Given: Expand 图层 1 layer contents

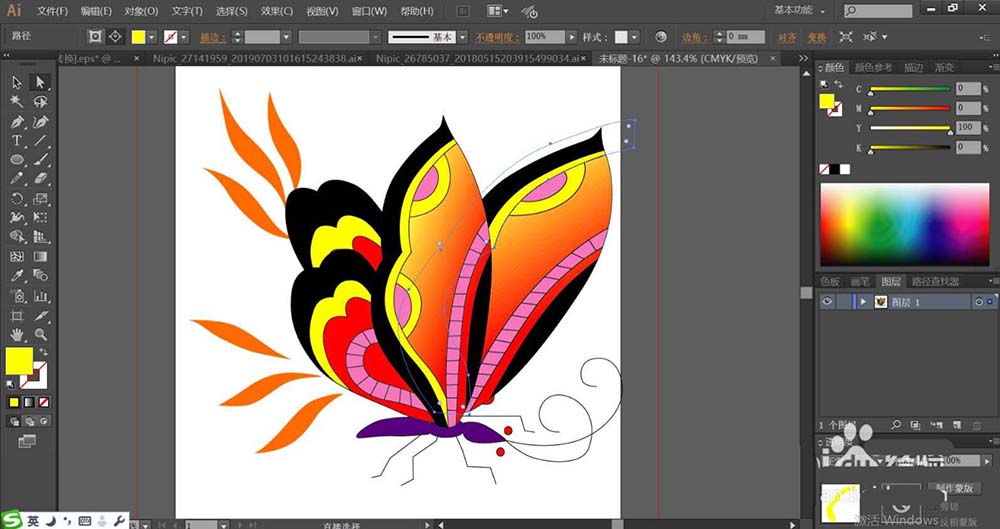Looking at the screenshot, I should [864, 302].
